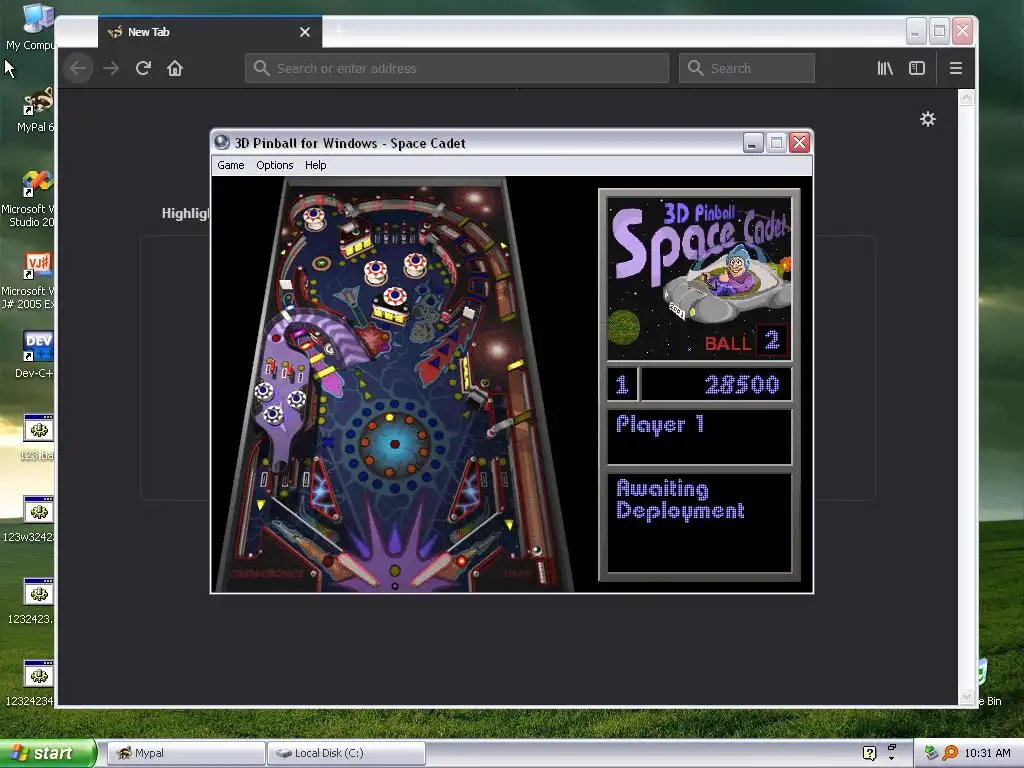The image size is (1024, 768).
Task: Select the New Tab browser tab
Action: coord(210,32)
